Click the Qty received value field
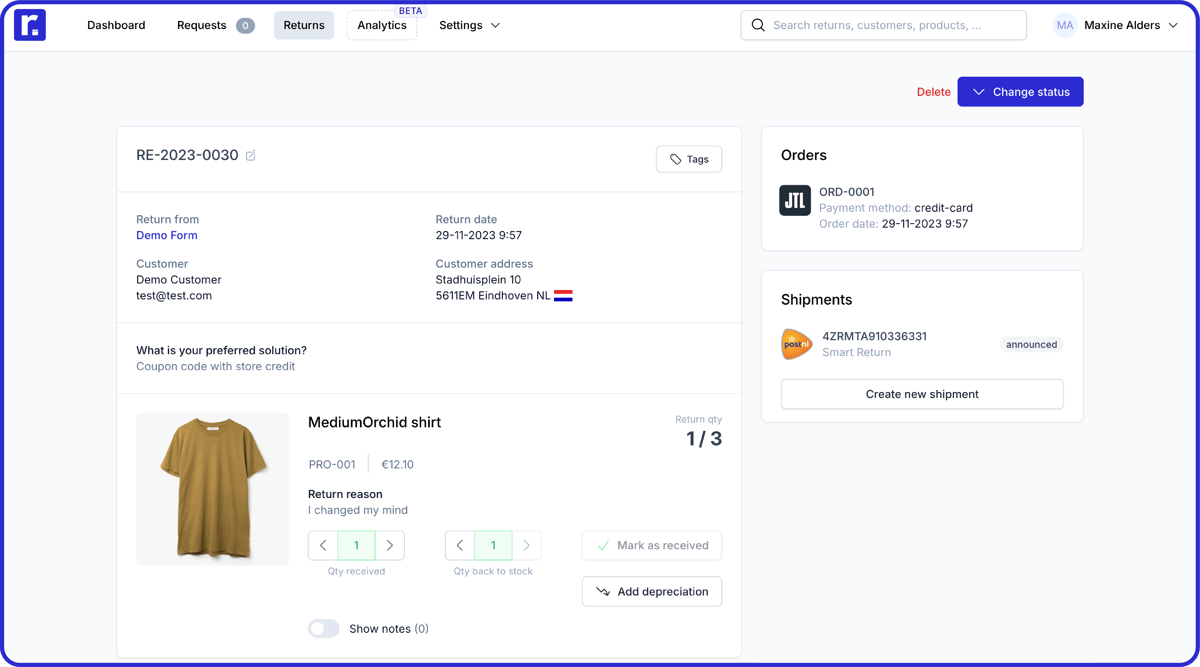The width and height of the screenshot is (1200, 667). (356, 545)
